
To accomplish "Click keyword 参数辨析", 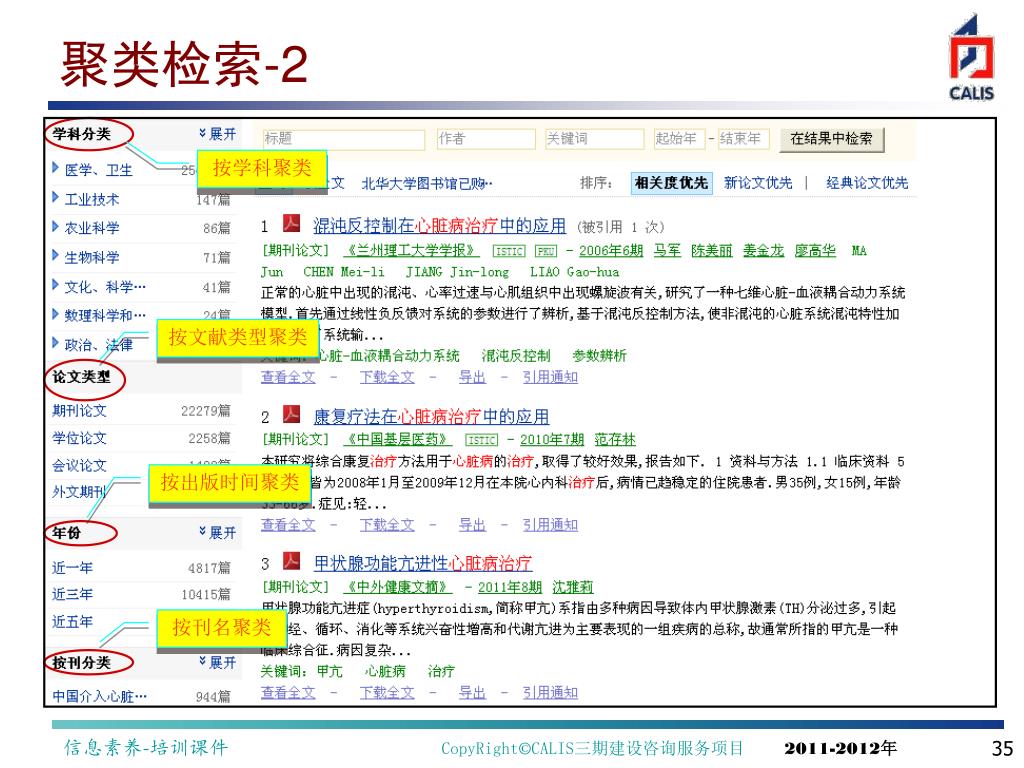I will point(599,356).
